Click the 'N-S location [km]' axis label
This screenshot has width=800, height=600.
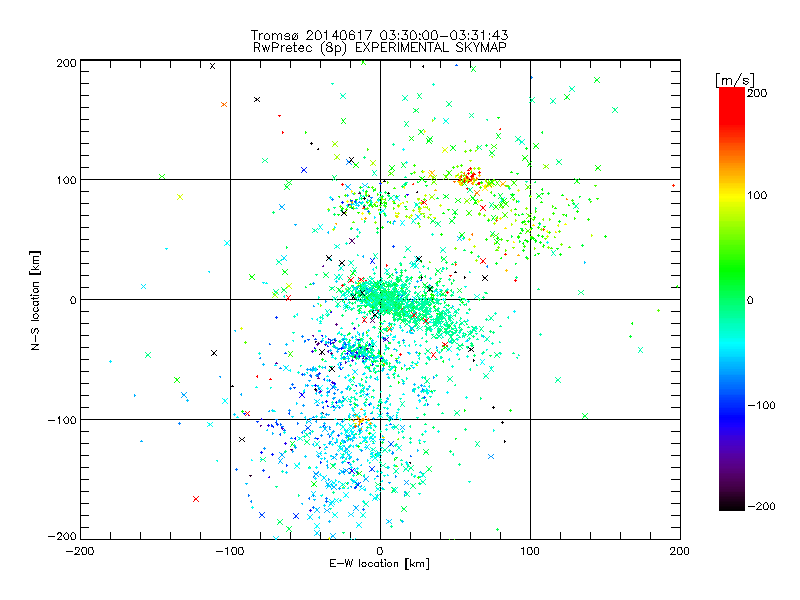(35, 300)
